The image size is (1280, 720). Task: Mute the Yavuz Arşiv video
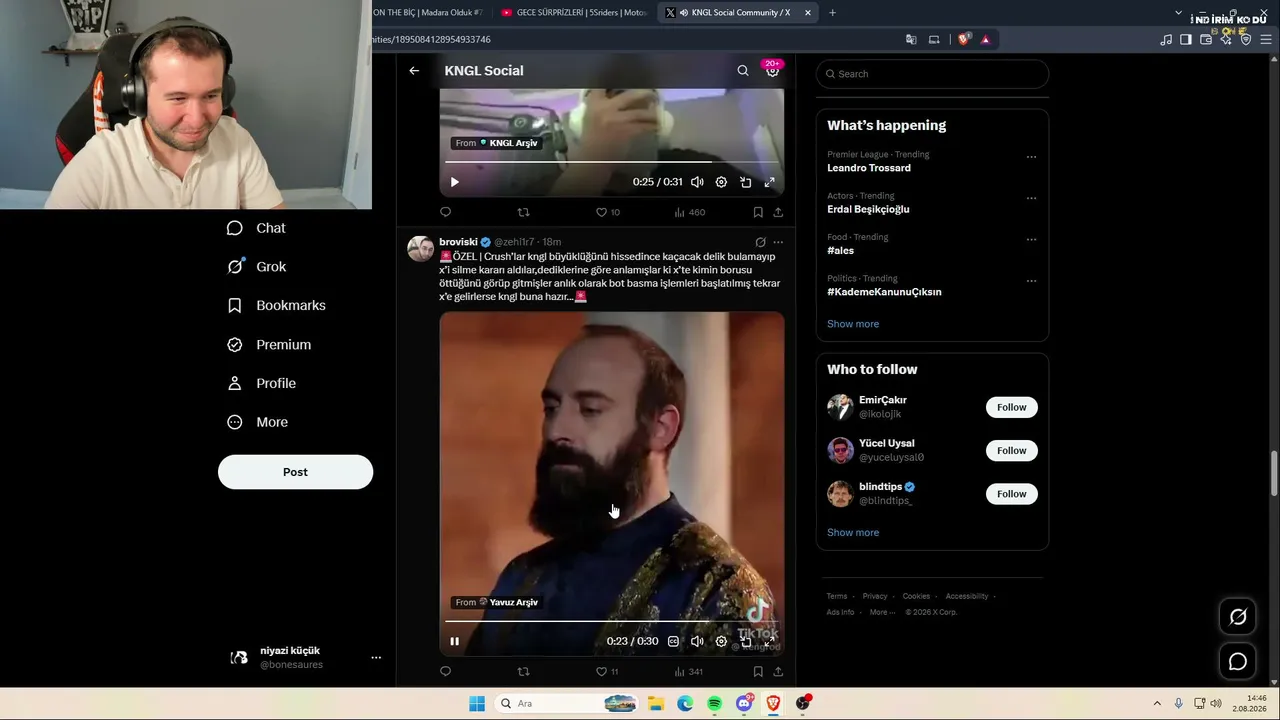[x=697, y=641]
